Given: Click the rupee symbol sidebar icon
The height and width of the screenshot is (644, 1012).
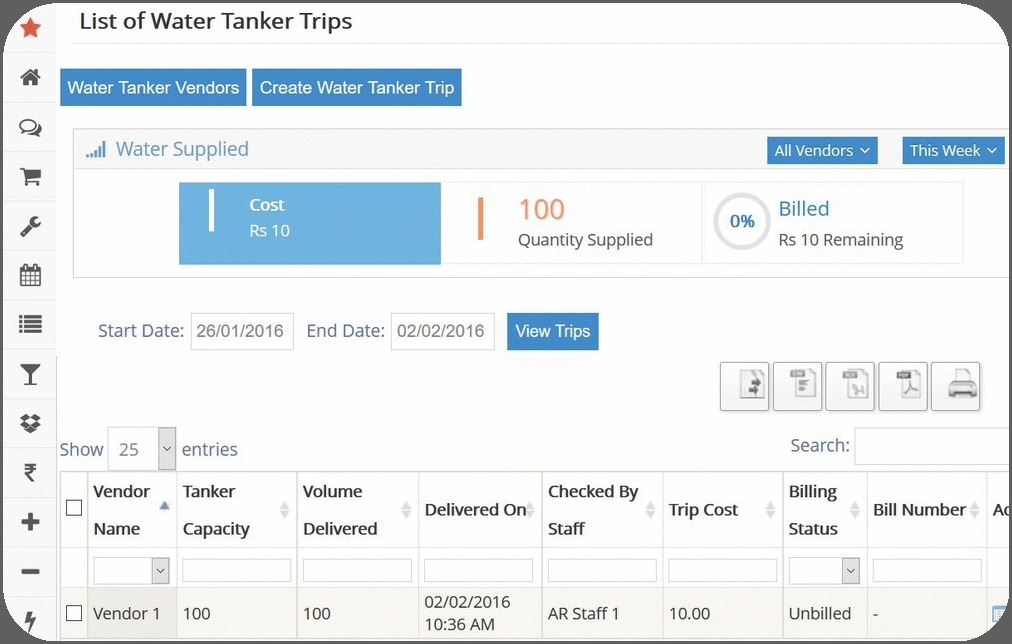Looking at the screenshot, I should (x=30, y=473).
